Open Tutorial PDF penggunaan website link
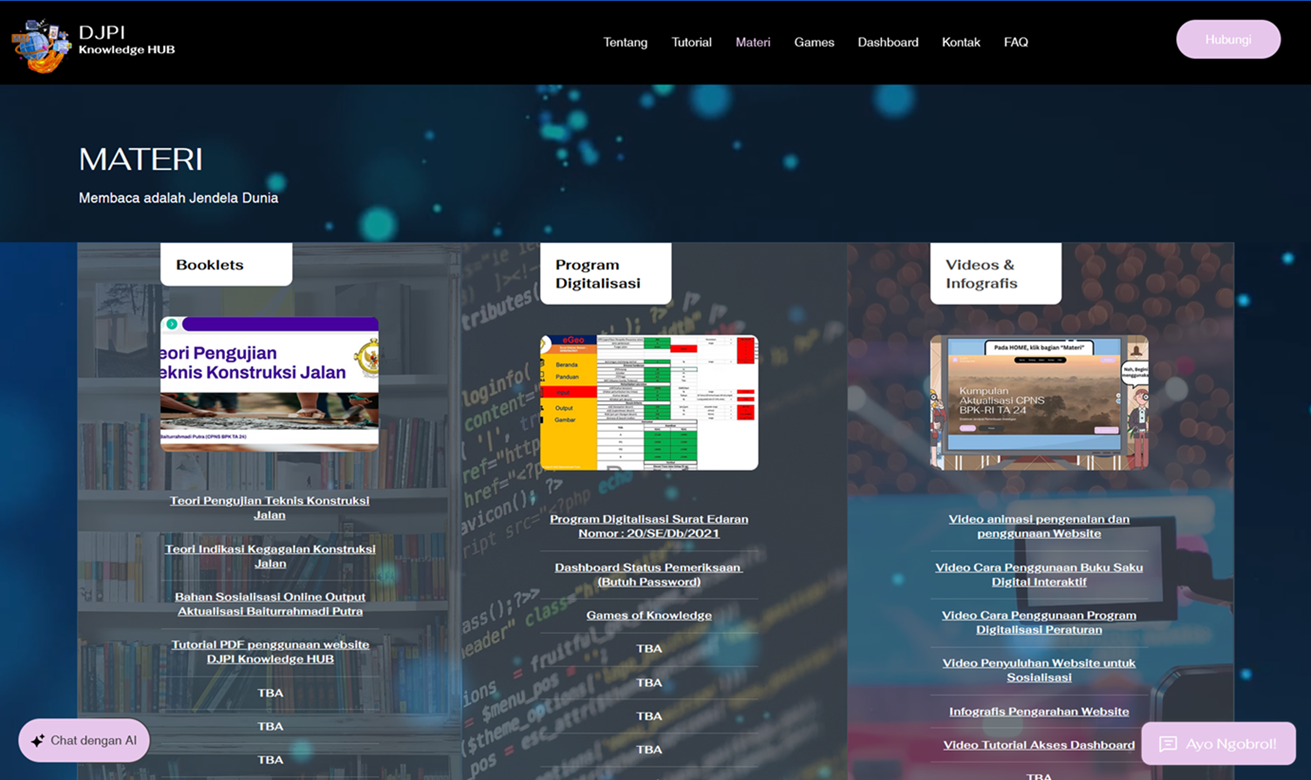 (270, 652)
